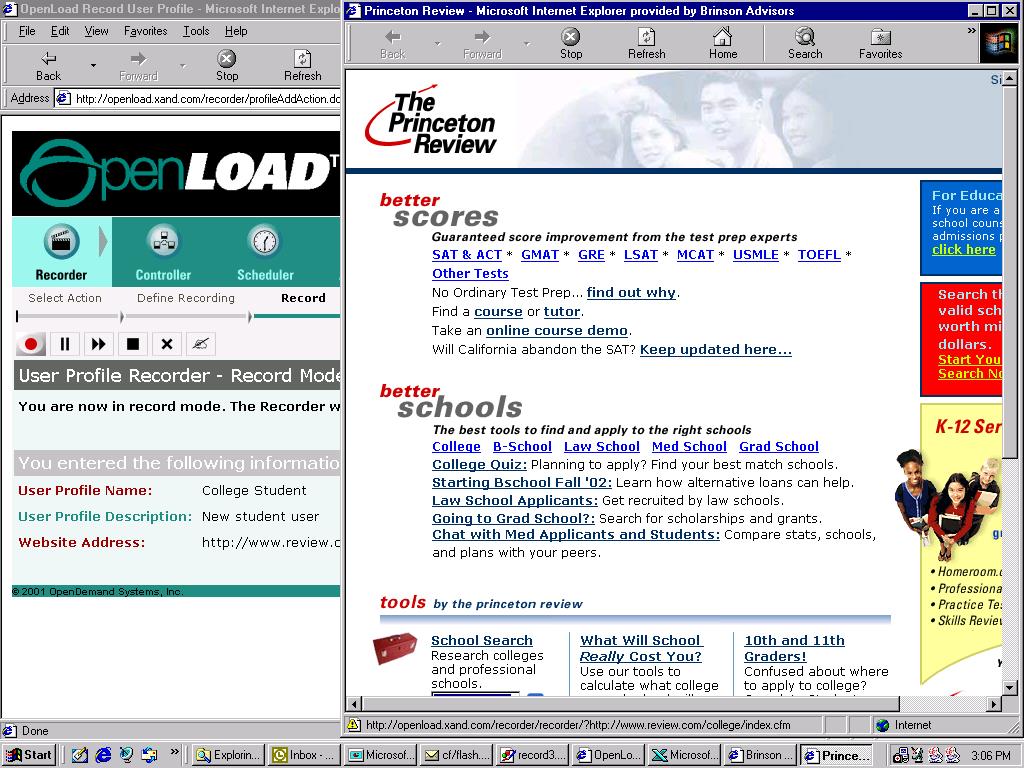The height and width of the screenshot is (768, 1024).
Task: Click the Start button
Action: click(29, 755)
